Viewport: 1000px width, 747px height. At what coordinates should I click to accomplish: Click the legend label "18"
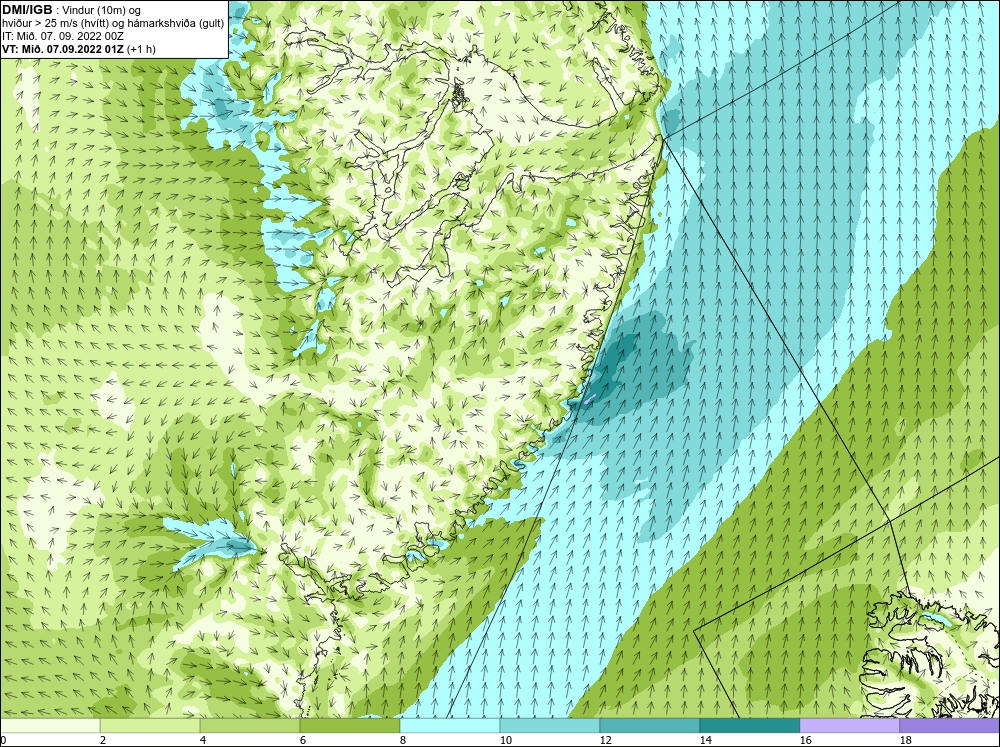[906, 740]
